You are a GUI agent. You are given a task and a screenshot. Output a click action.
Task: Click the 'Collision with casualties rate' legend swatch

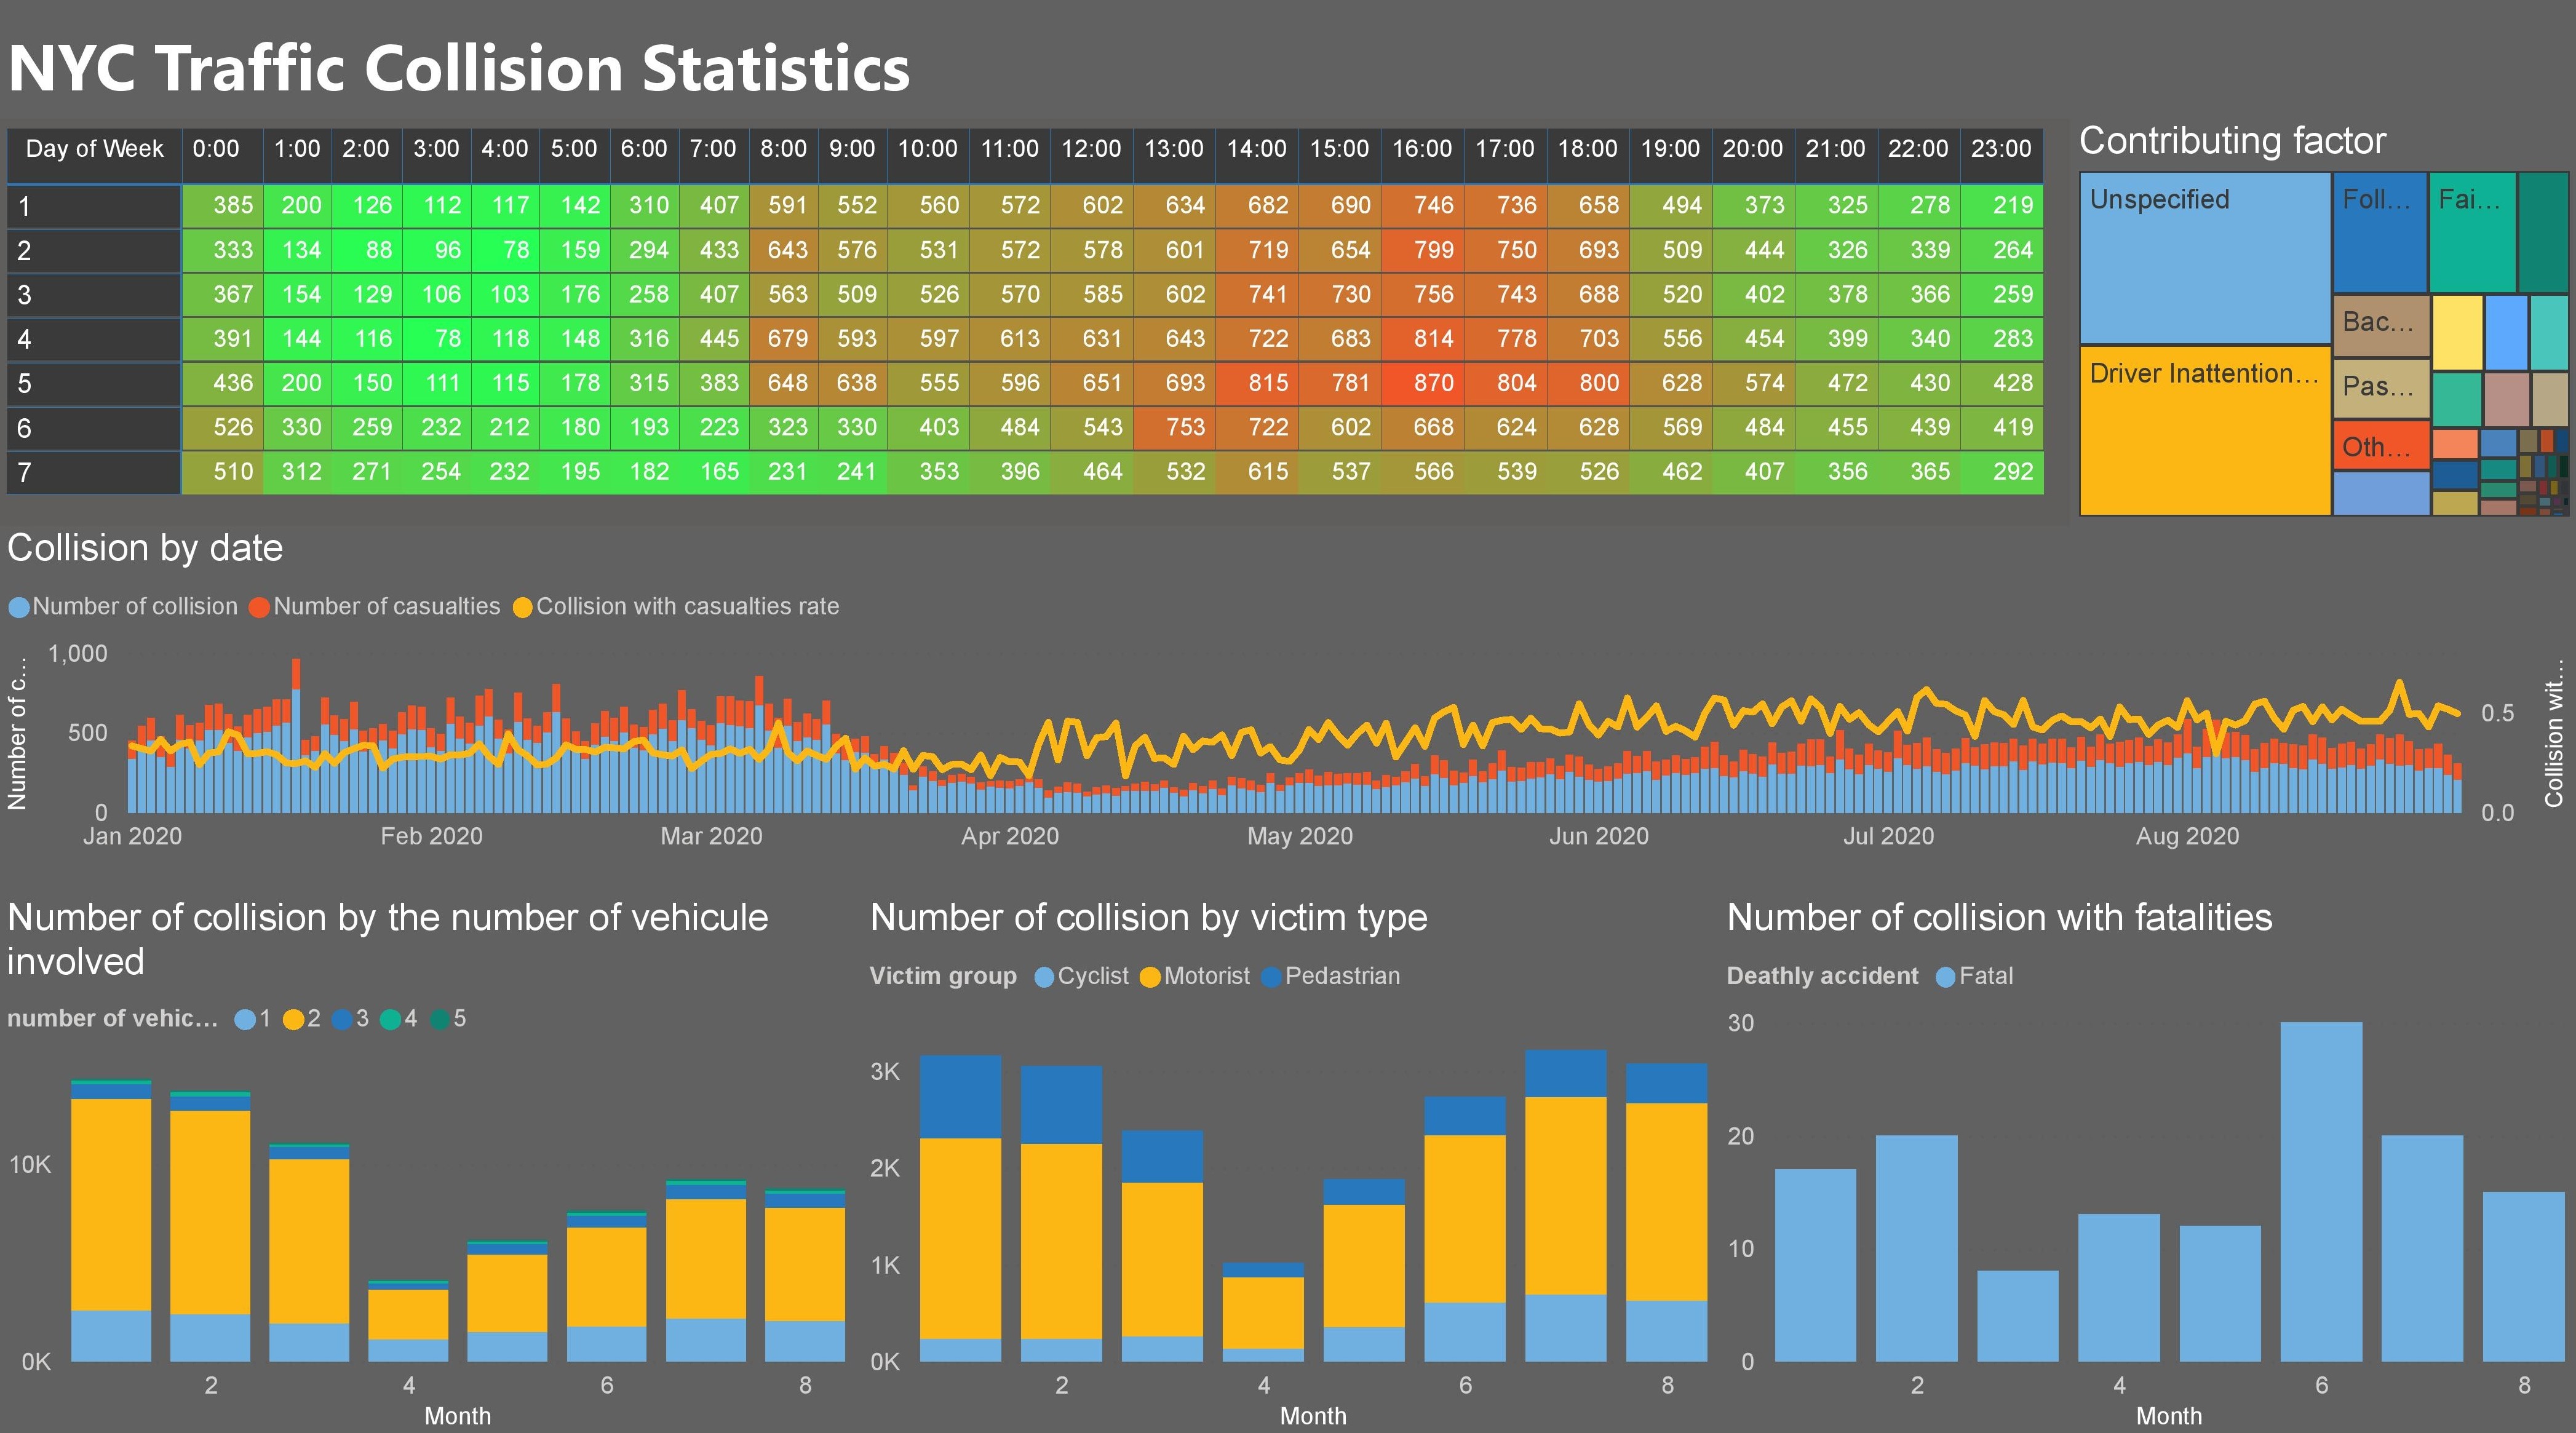pyautogui.click(x=522, y=607)
